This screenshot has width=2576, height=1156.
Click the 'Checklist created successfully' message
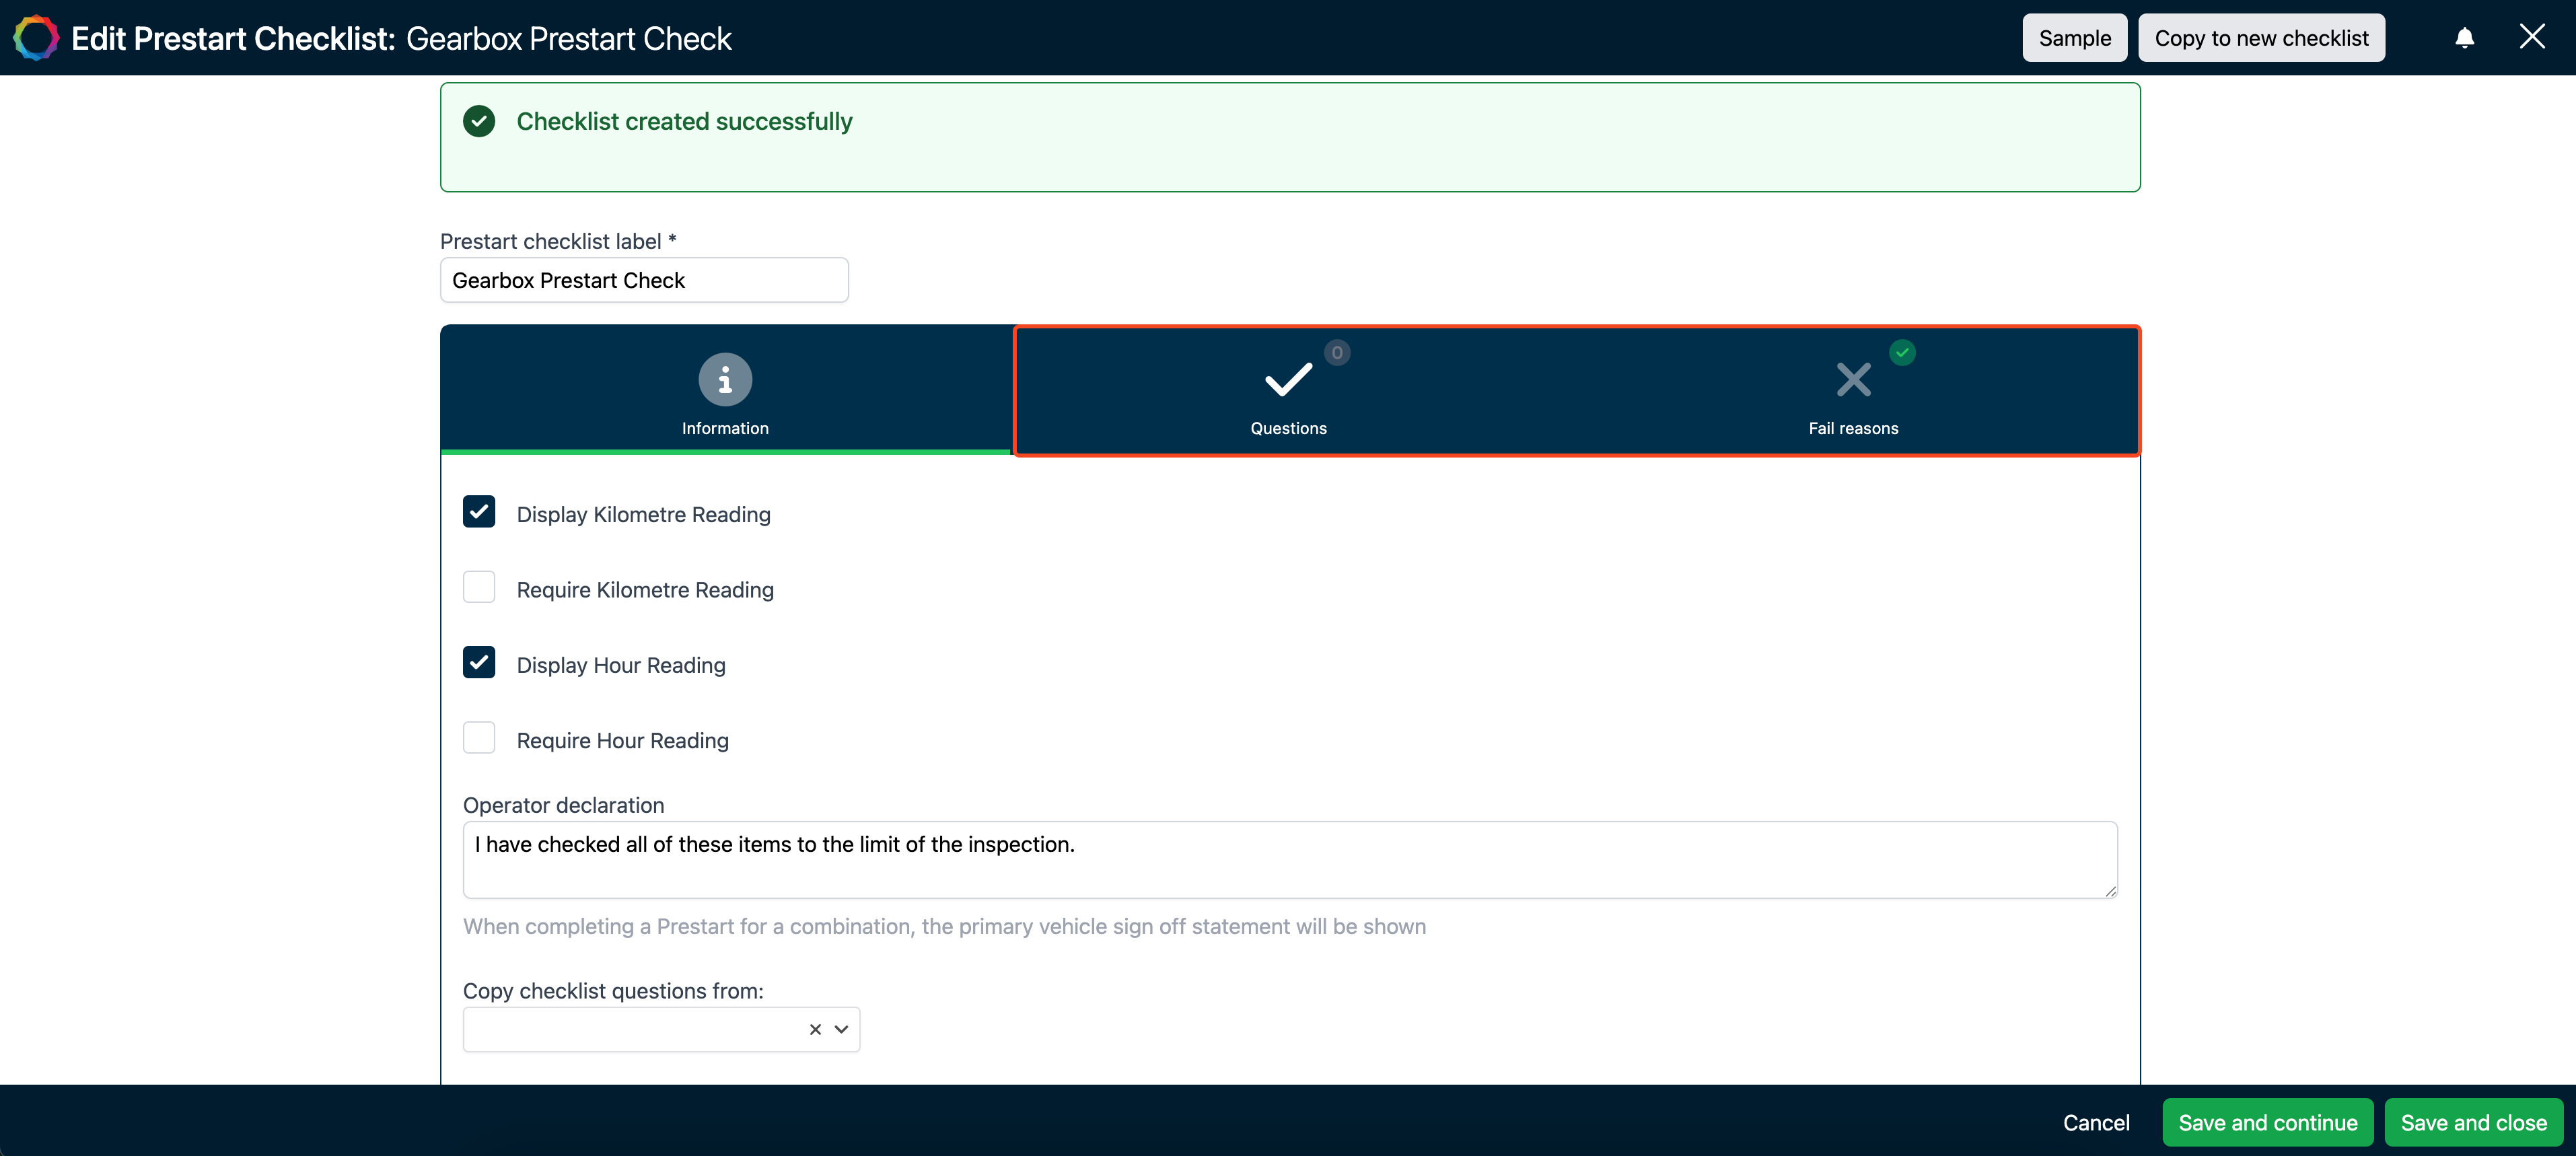point(684,121)
